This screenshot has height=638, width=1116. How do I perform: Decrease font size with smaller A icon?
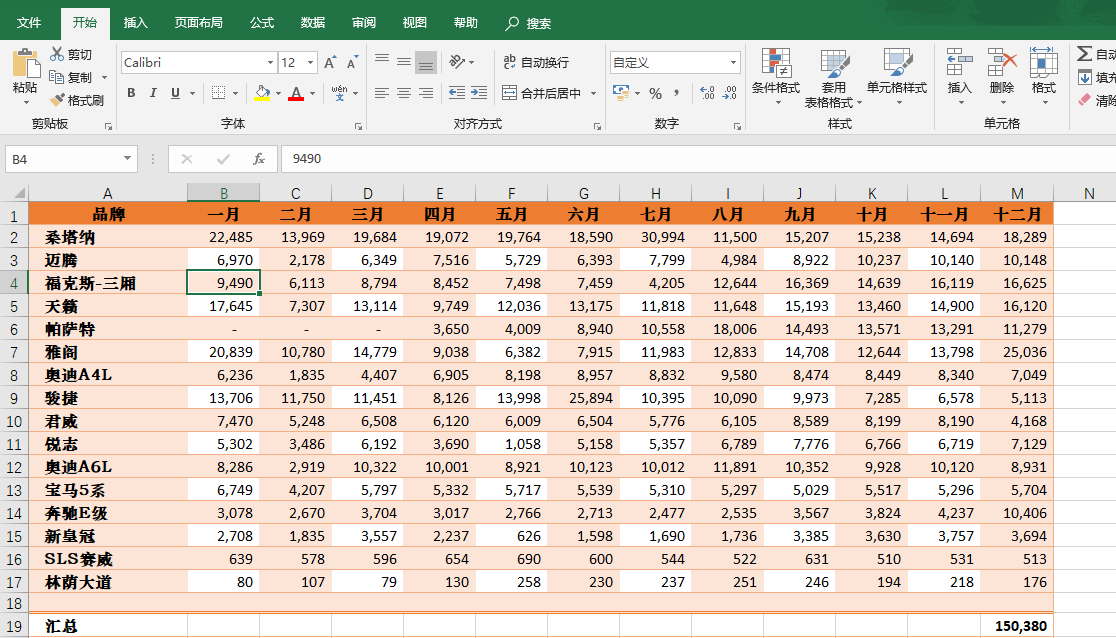352,63
